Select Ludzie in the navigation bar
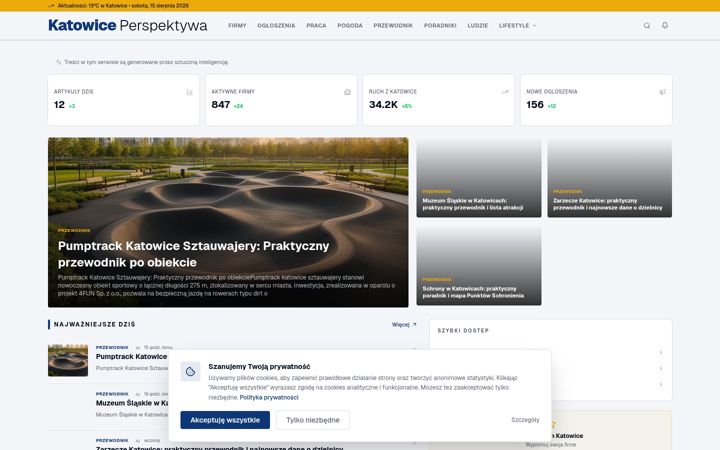The width and height of the screenshot is (720, 450). [478, 26]
